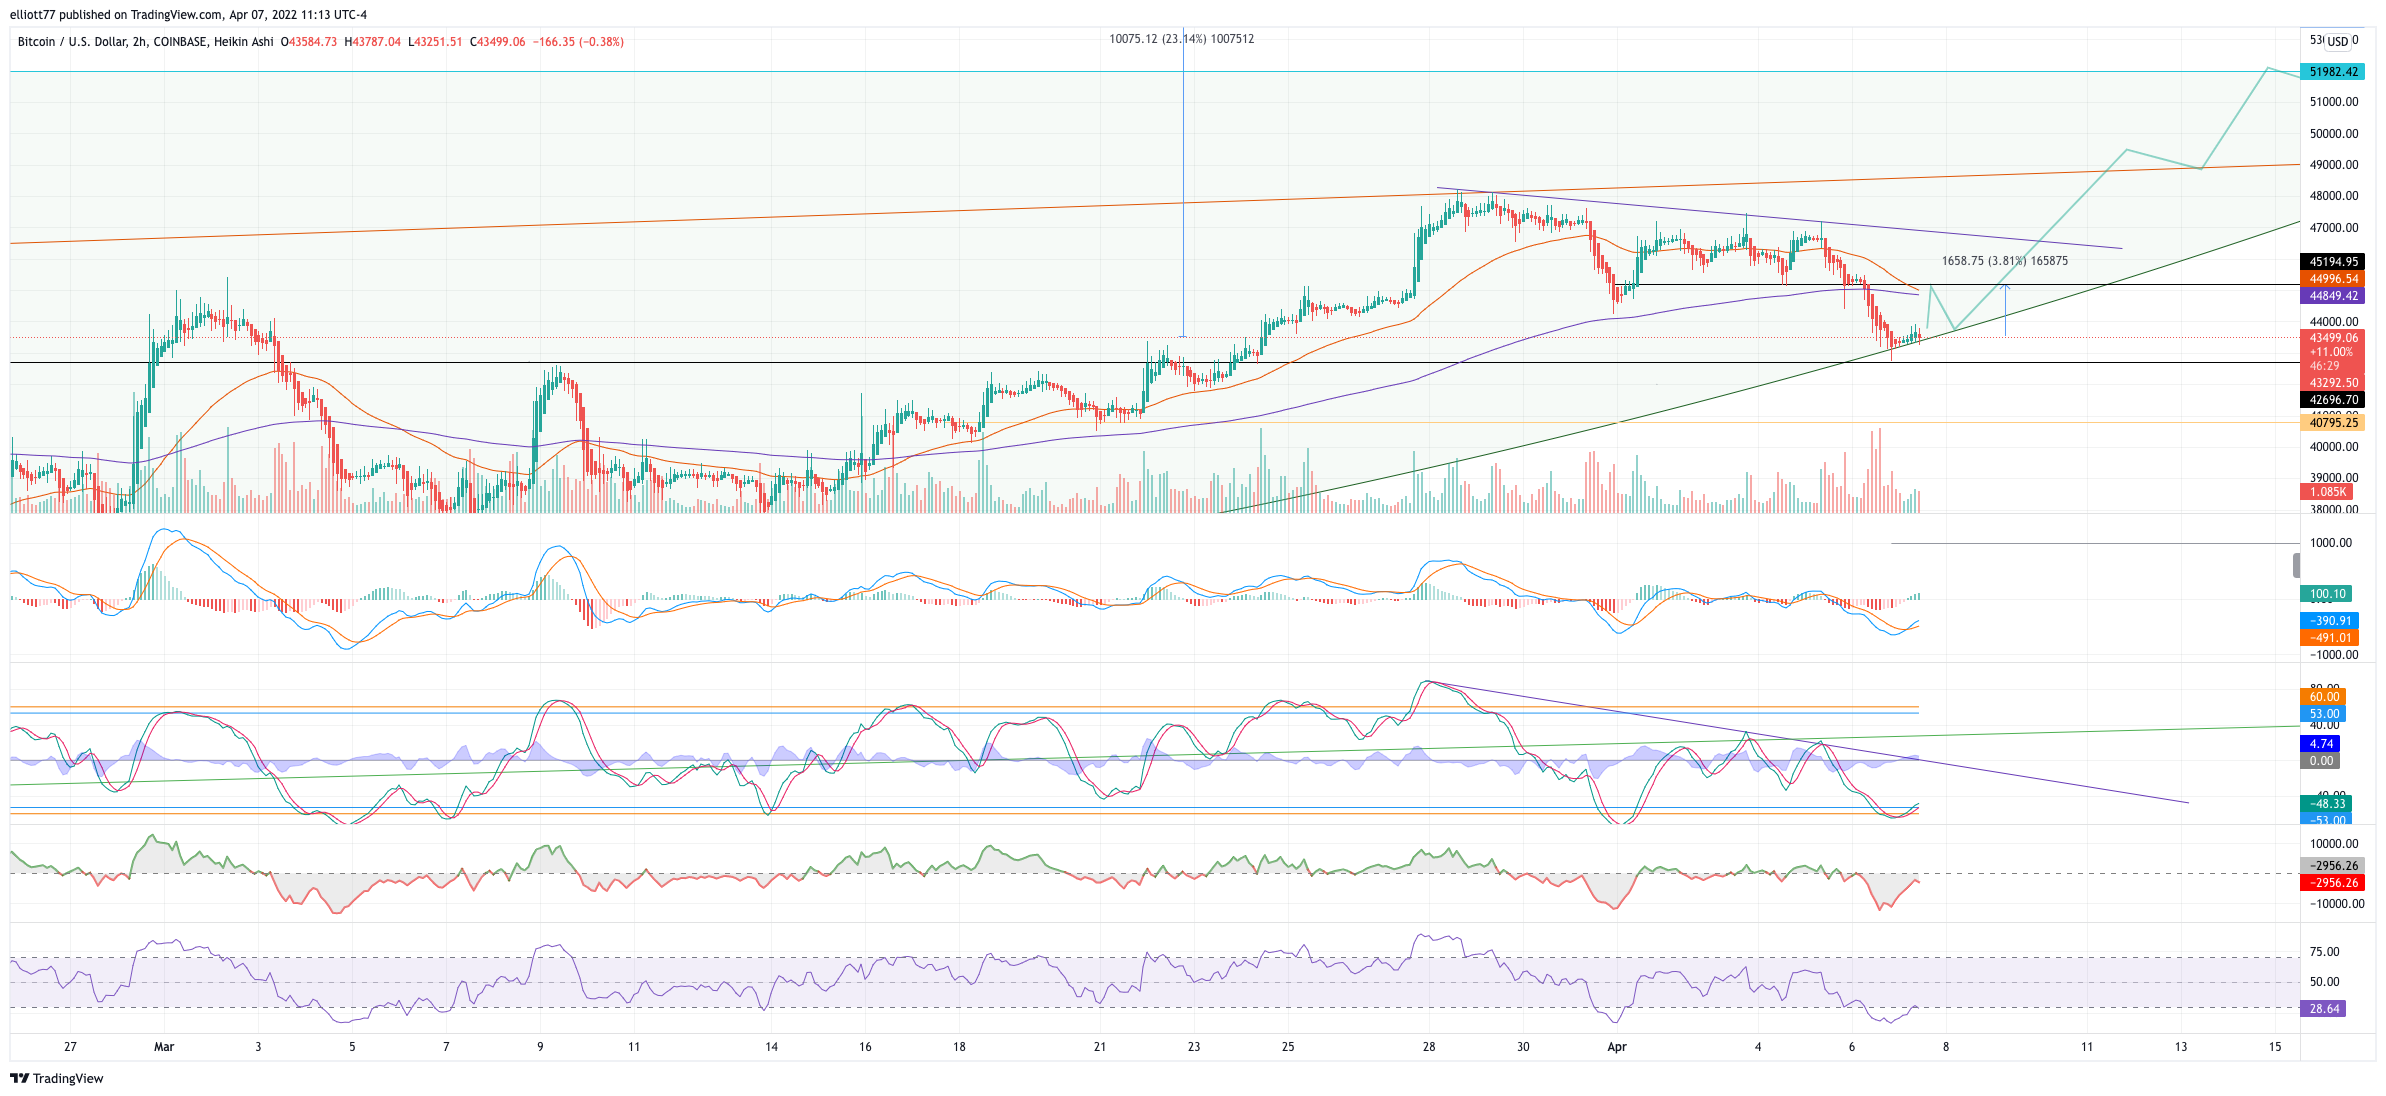Grab the gray pane scroll handle near the MACD scale

point(2296,565)
